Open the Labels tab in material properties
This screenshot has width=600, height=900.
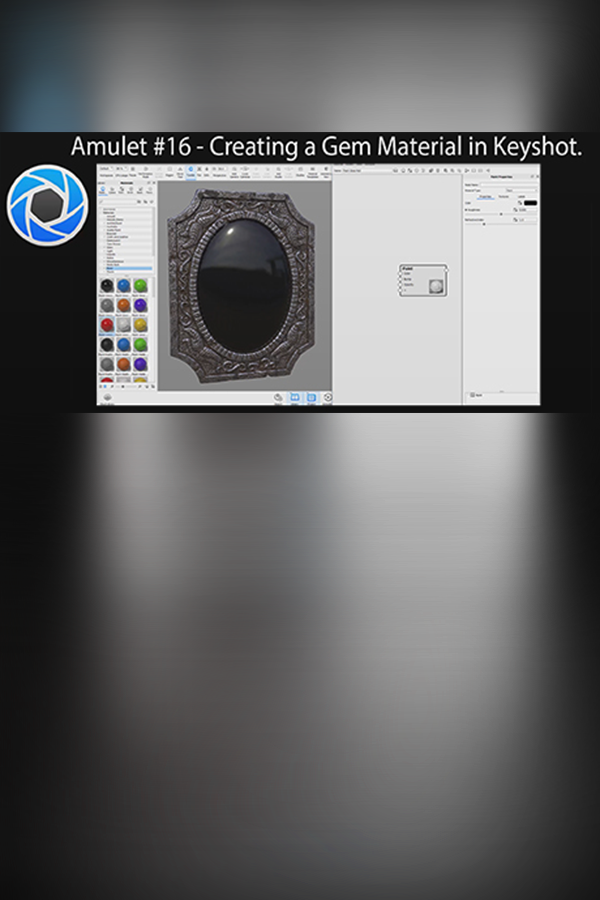(518, 197)
